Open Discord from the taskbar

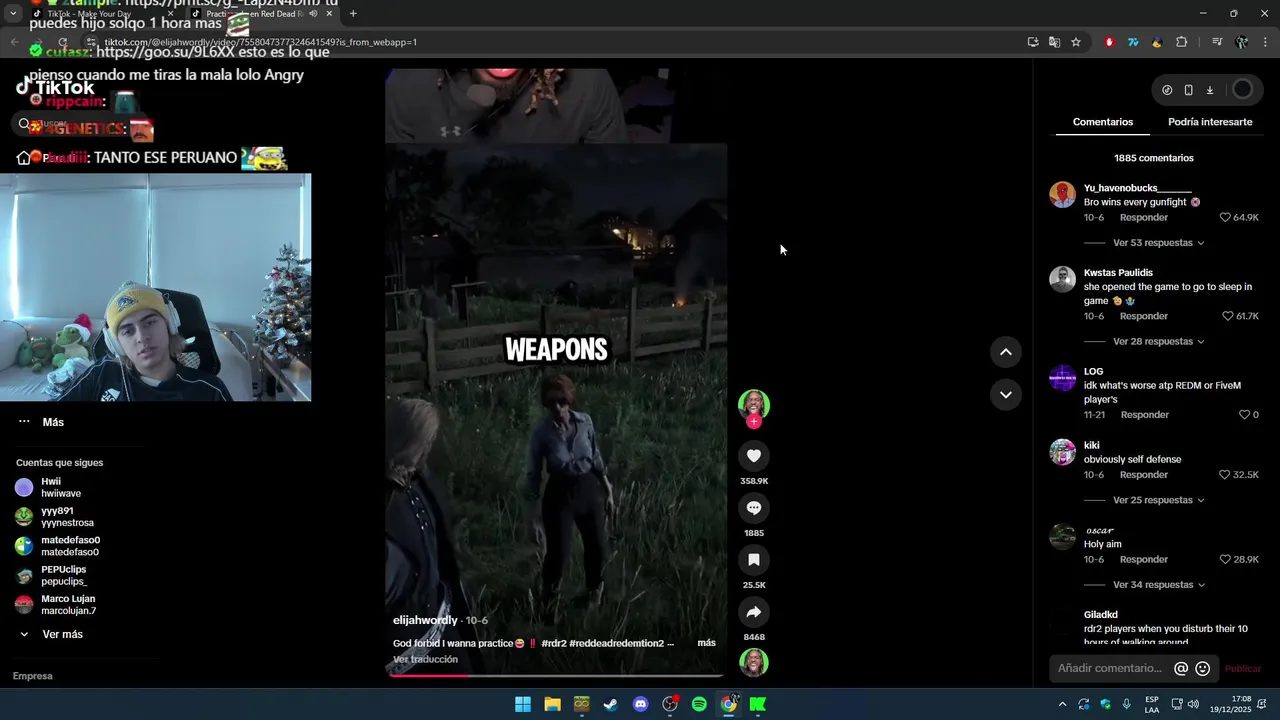(x=641, y=704)
